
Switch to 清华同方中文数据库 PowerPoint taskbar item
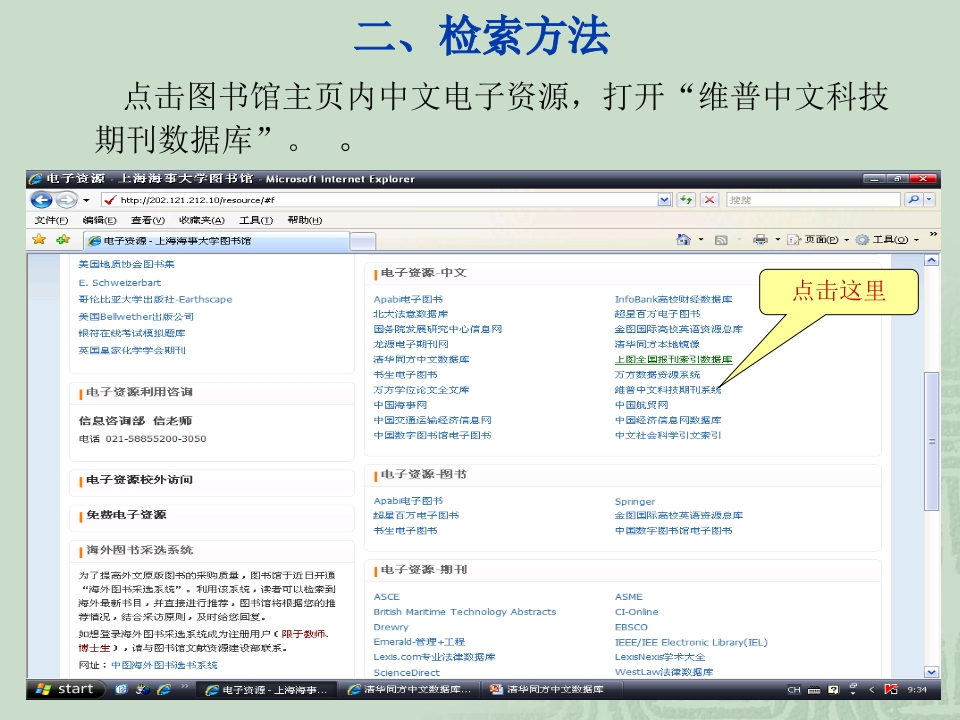(551, 690)
